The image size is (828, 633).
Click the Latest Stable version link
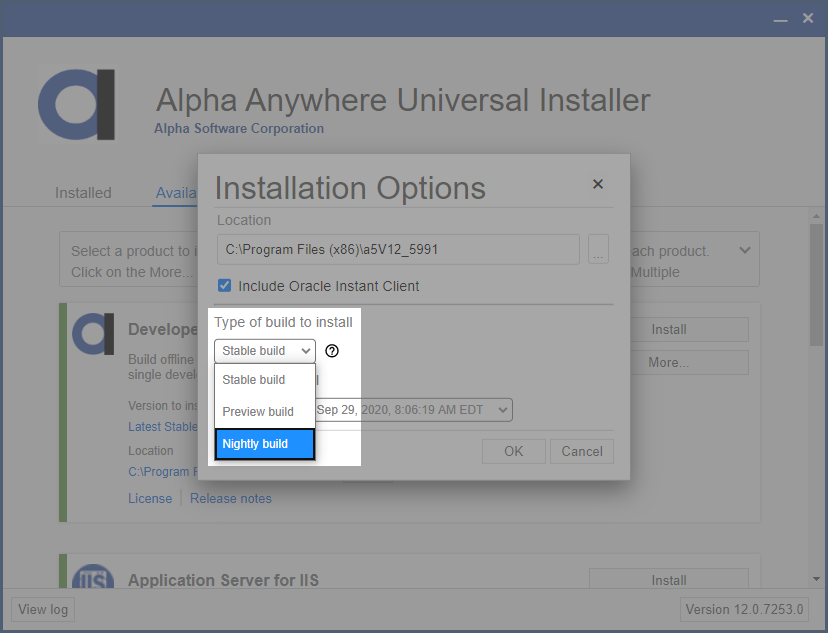click(163, 427)
